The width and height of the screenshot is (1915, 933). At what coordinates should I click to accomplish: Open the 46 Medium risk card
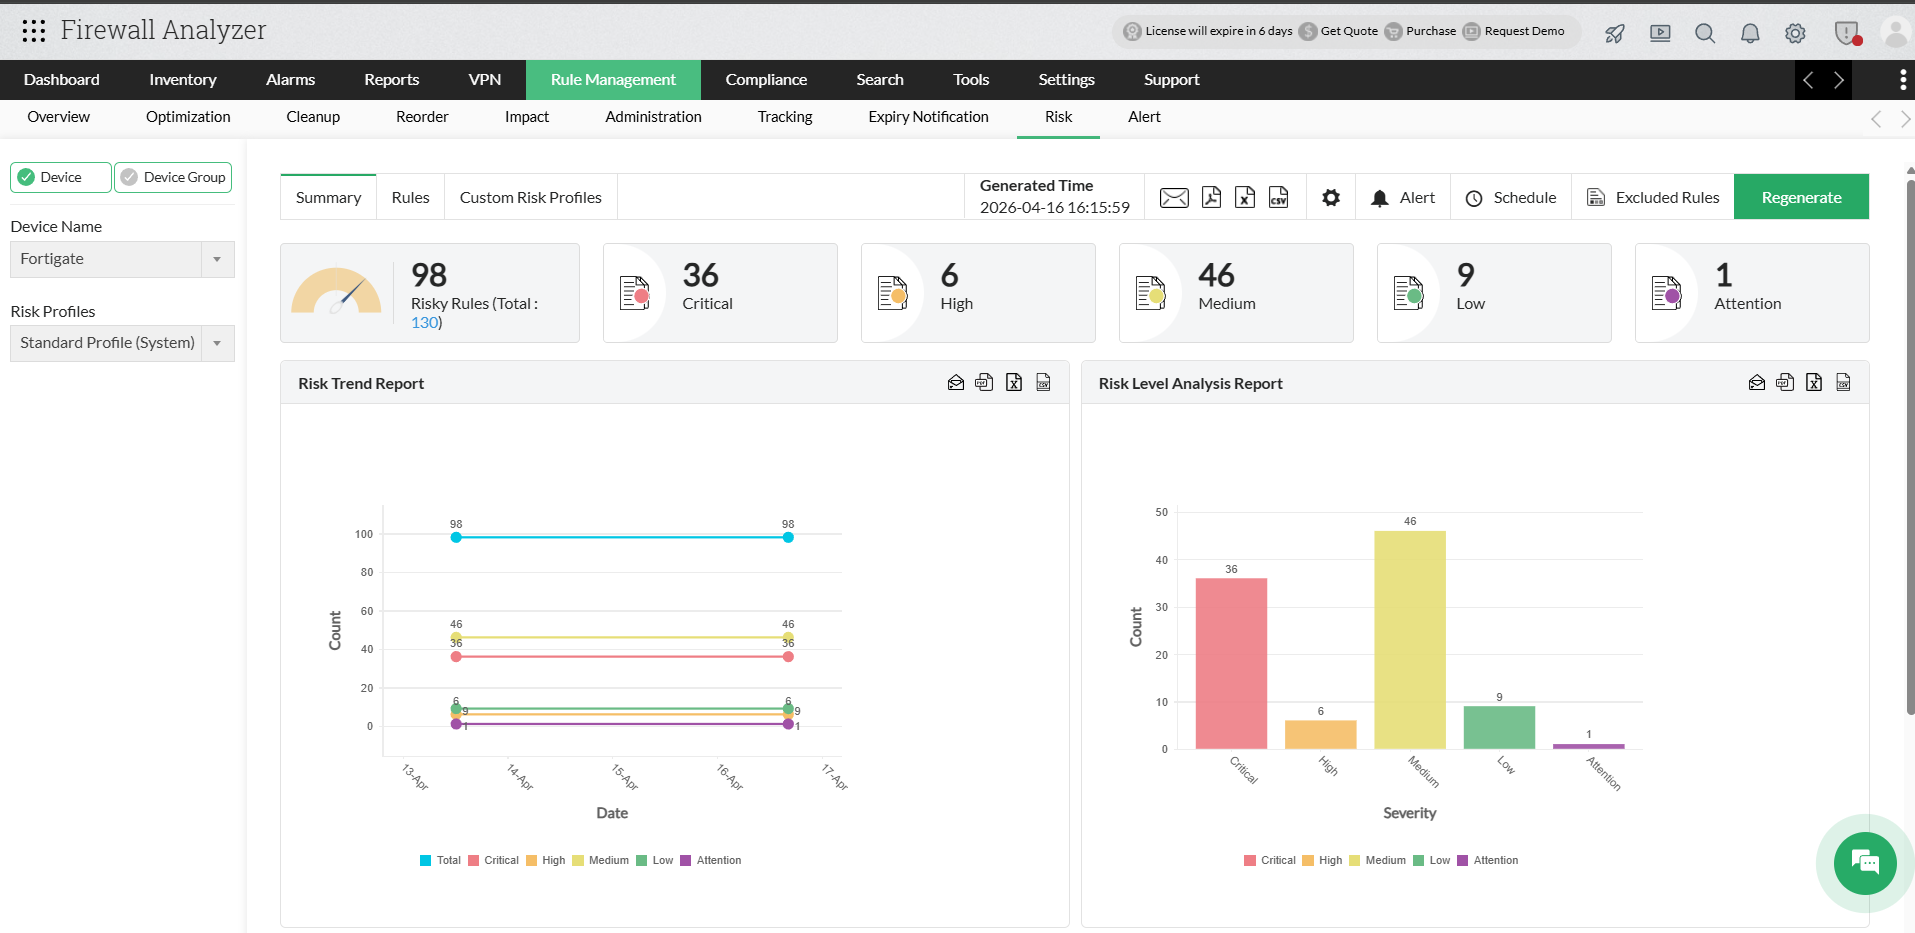click(x=1236, y=293)
